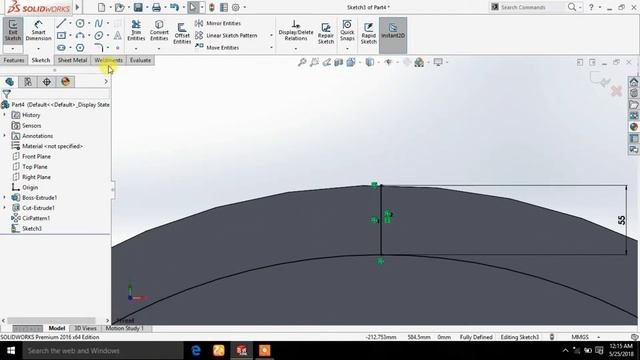Image resolution: width=640 pixels, height=360 pixels.
Task: Open Microsoft Edge from taskbar
Action: coord(196,350)
